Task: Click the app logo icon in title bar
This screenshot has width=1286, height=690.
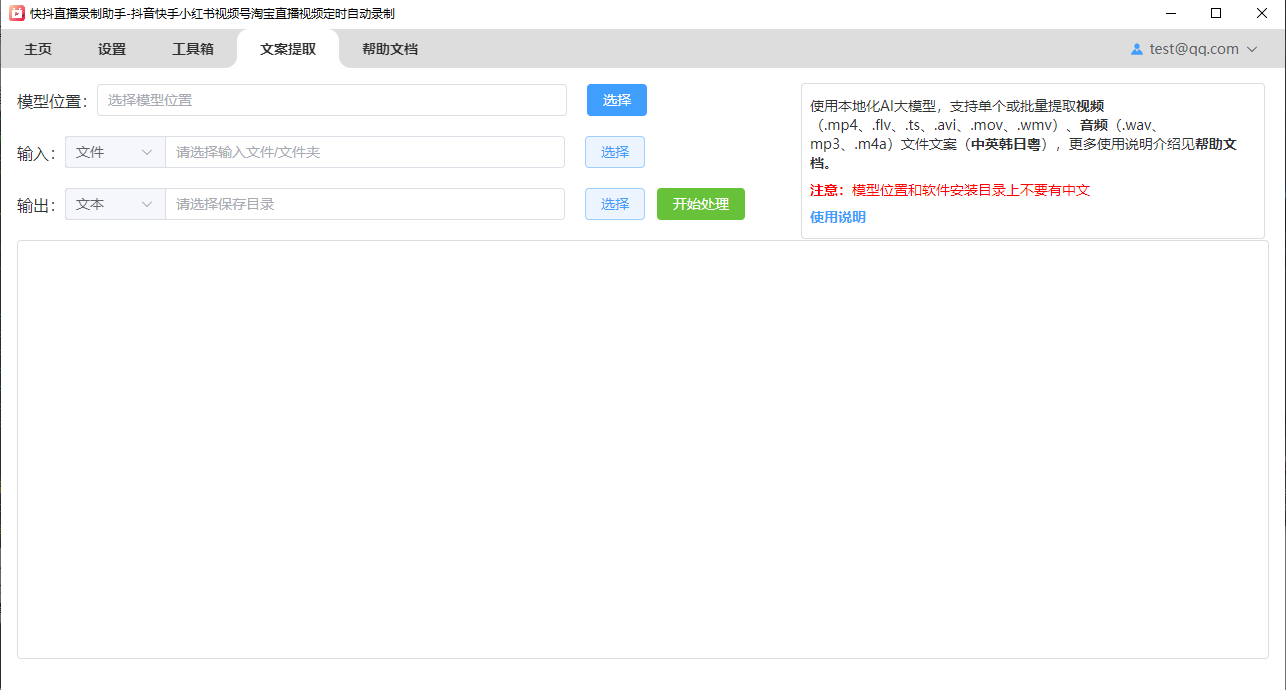Action: click(x=16, y=14)
